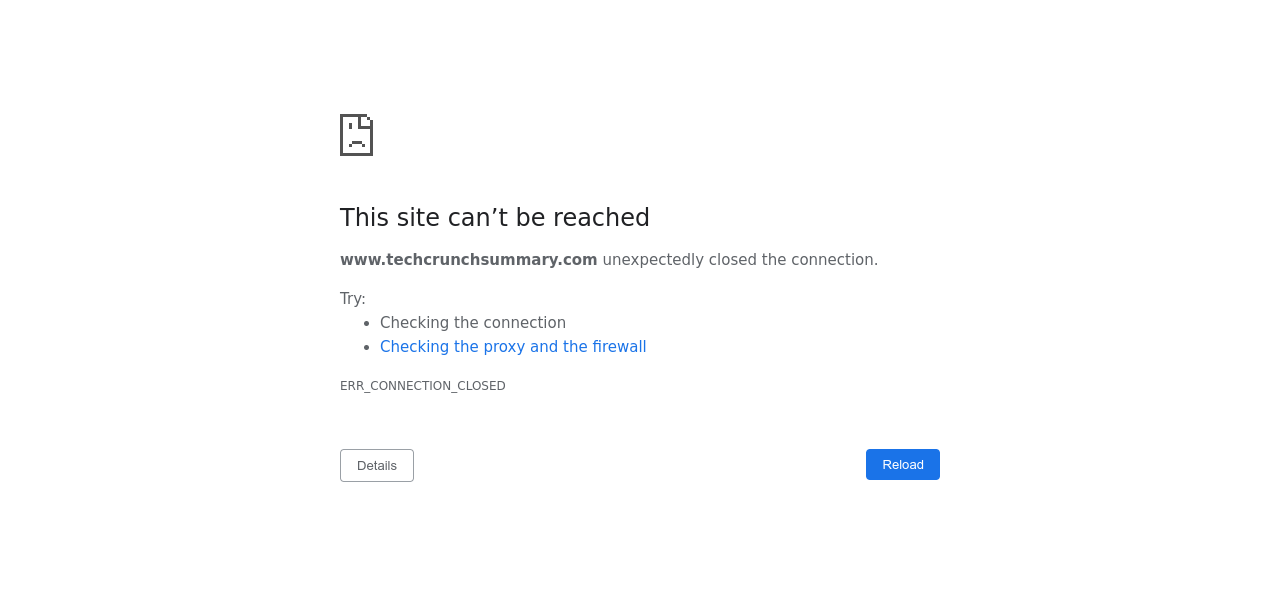This screenshot has height=600, width=1280.
Task: Click the "This site can't be reached" heading
Action: (x=494, y=218)
